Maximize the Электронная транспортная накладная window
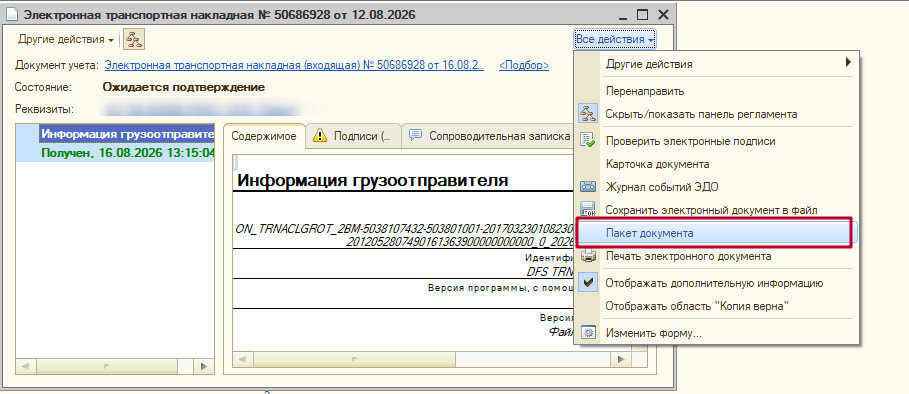The width and height of the screenshot is (909, 394). tap(642, 15)
